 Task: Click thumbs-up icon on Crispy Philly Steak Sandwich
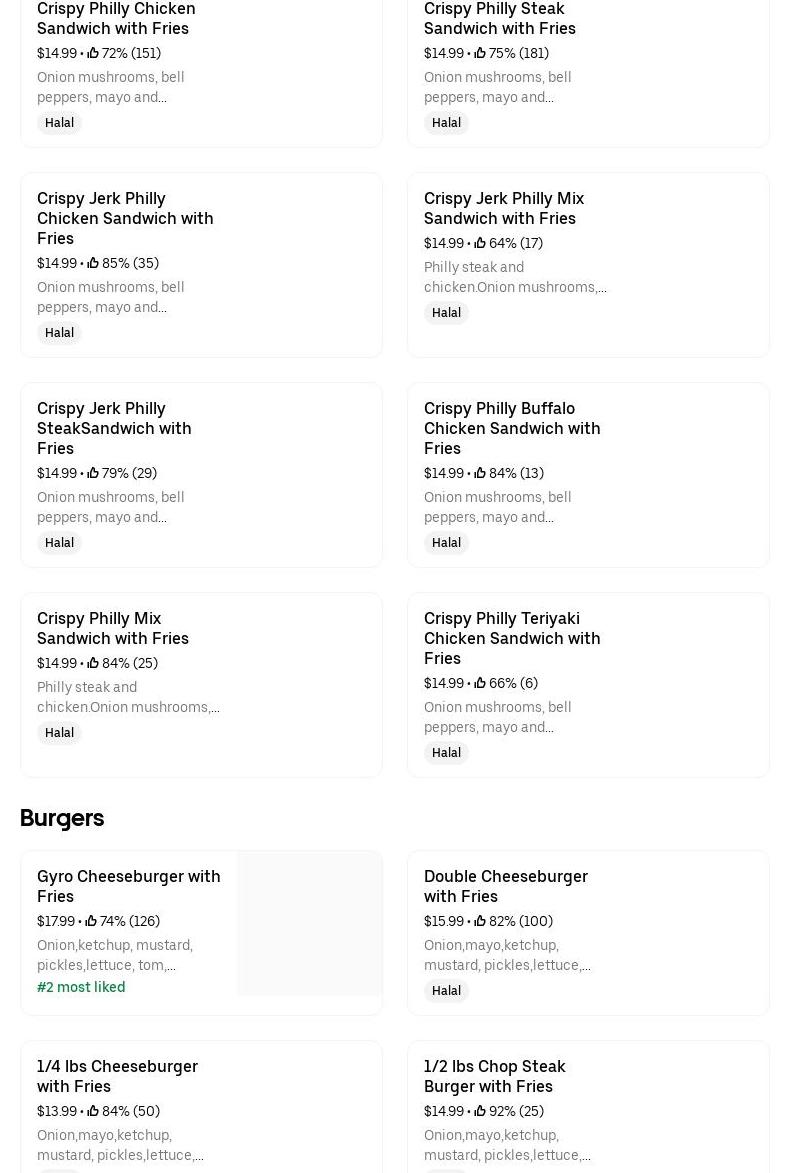480,53
